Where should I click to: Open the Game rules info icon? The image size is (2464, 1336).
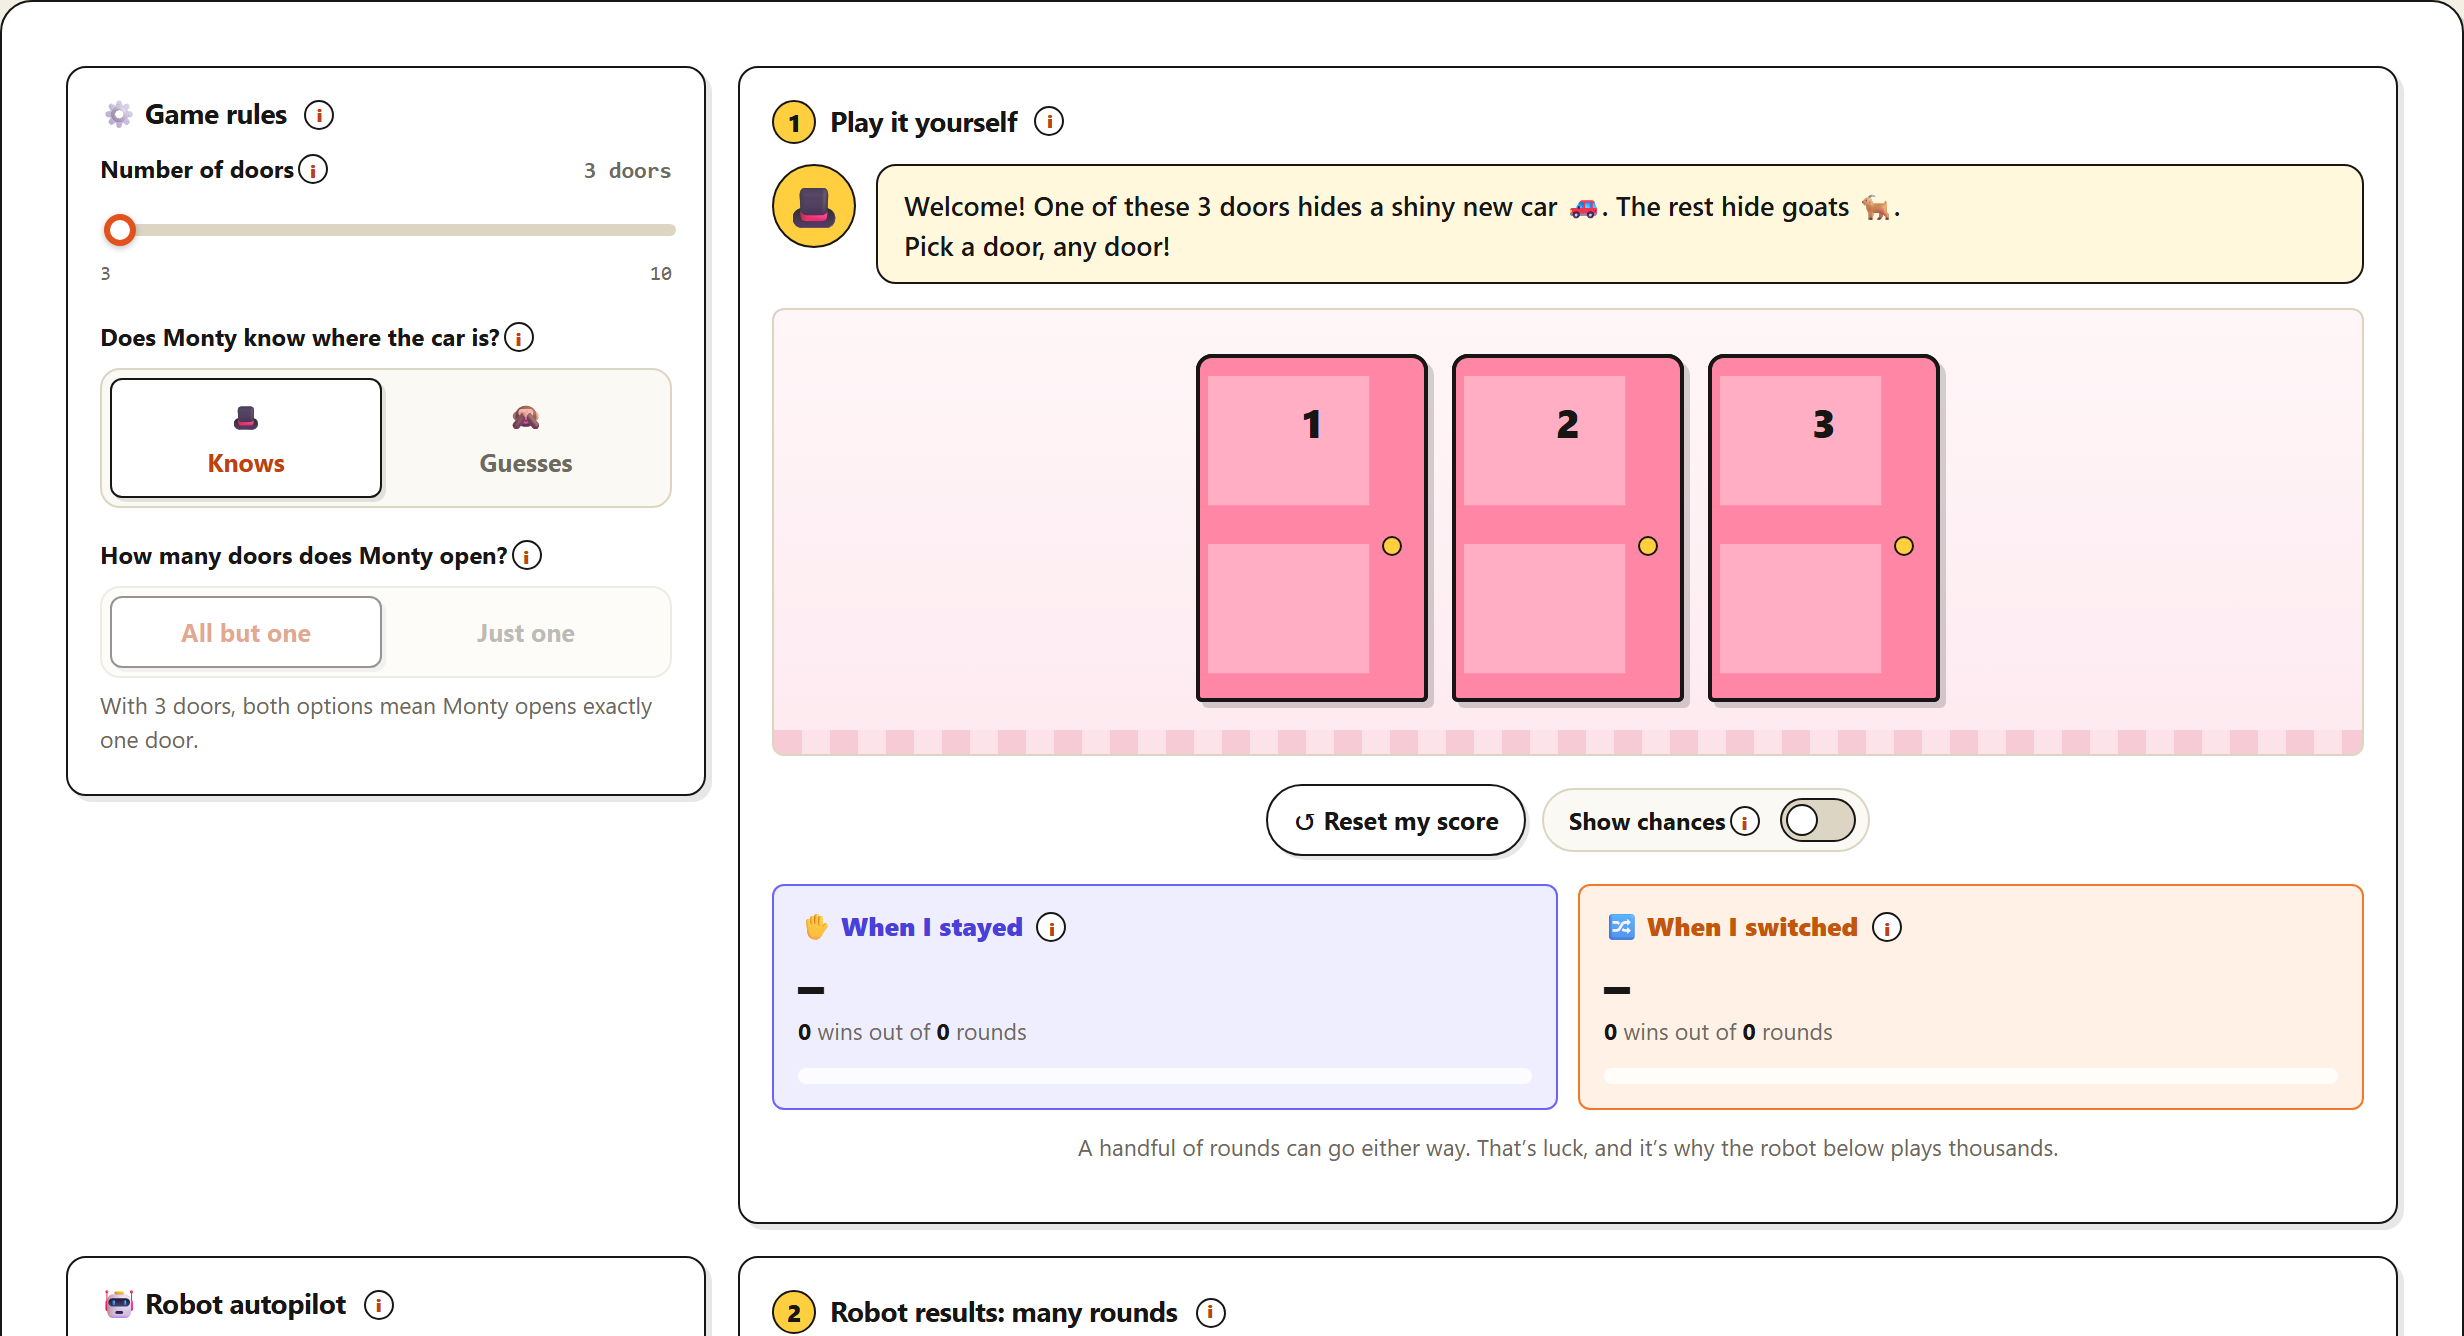319,115
